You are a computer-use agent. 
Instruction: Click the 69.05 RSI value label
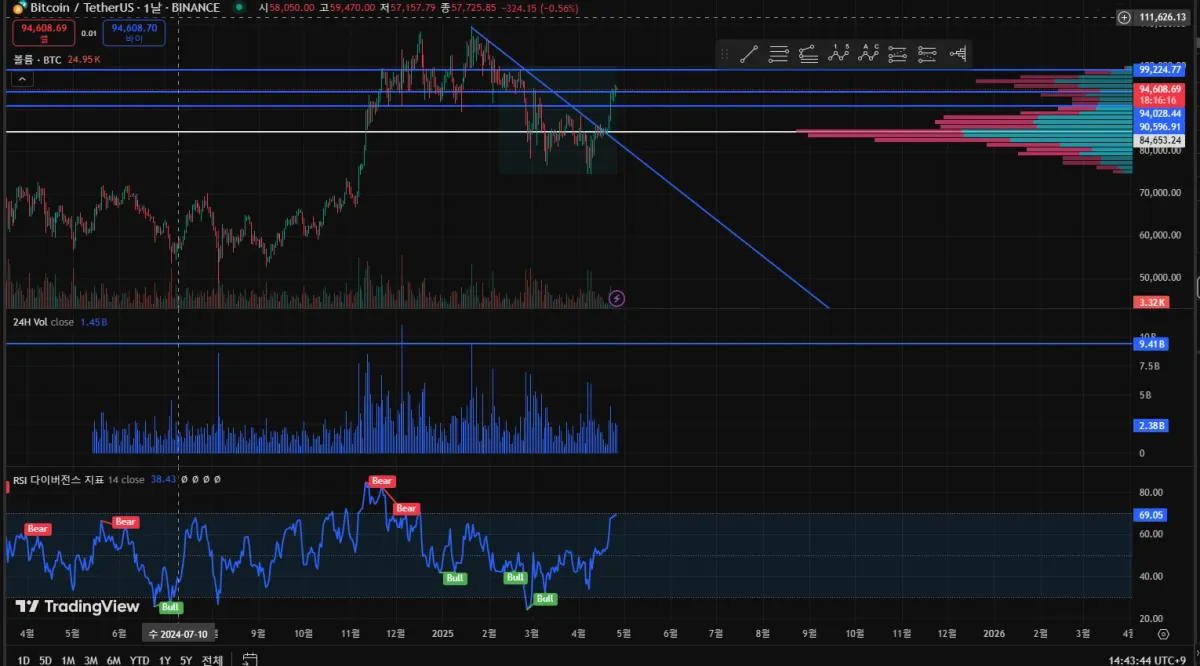(1151, 515)
